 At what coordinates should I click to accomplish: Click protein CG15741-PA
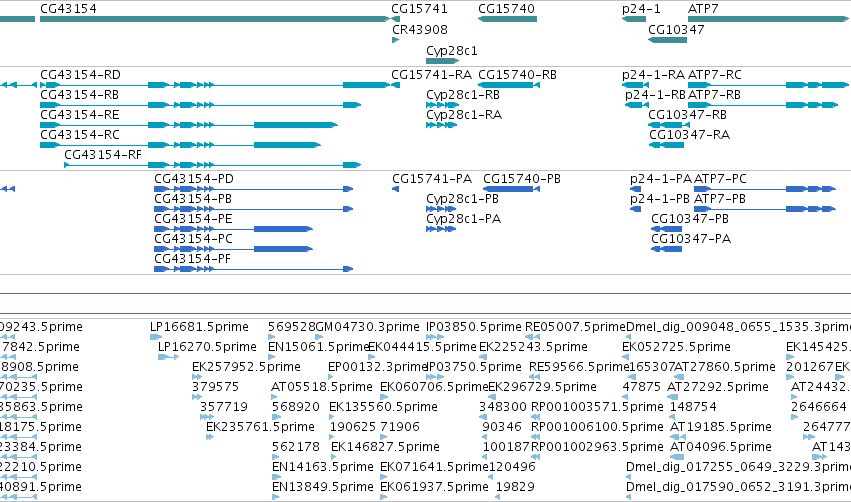click(x=432, y=179)
